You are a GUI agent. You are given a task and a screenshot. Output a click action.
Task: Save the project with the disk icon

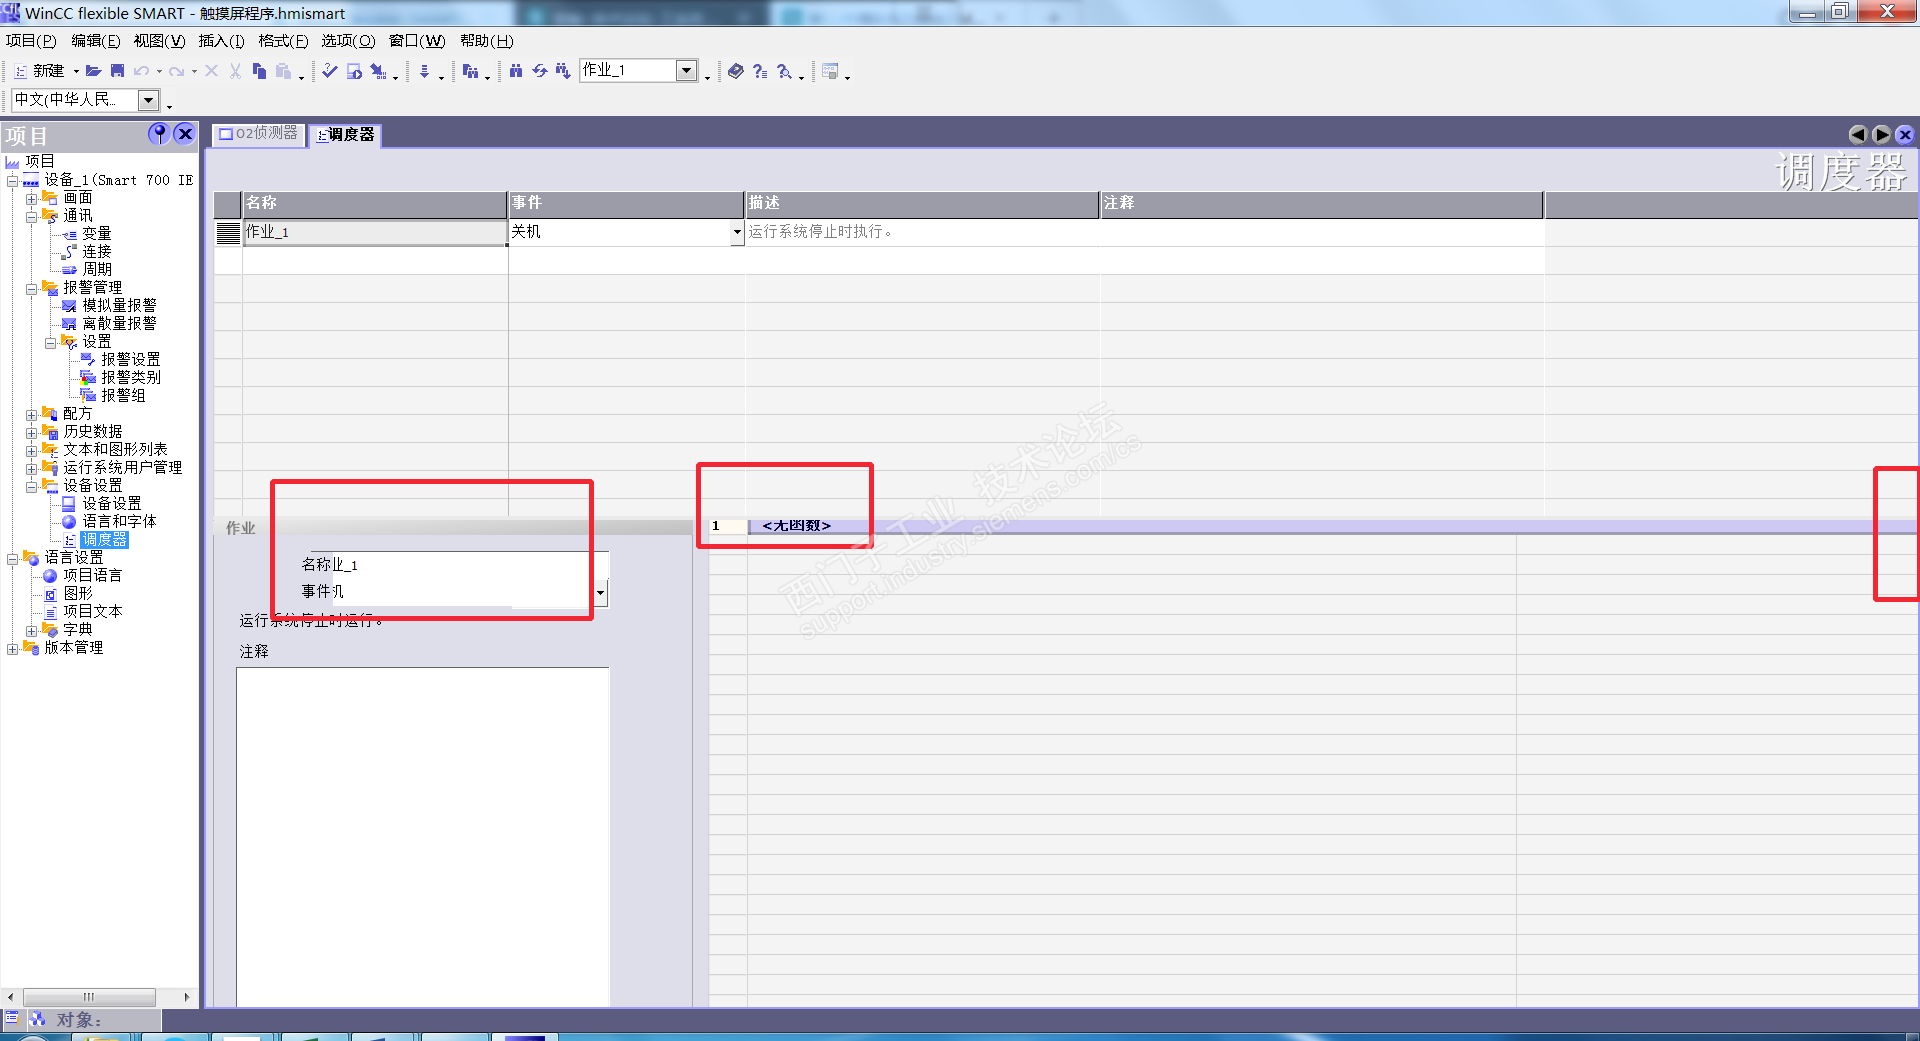(x=117, y=71)
